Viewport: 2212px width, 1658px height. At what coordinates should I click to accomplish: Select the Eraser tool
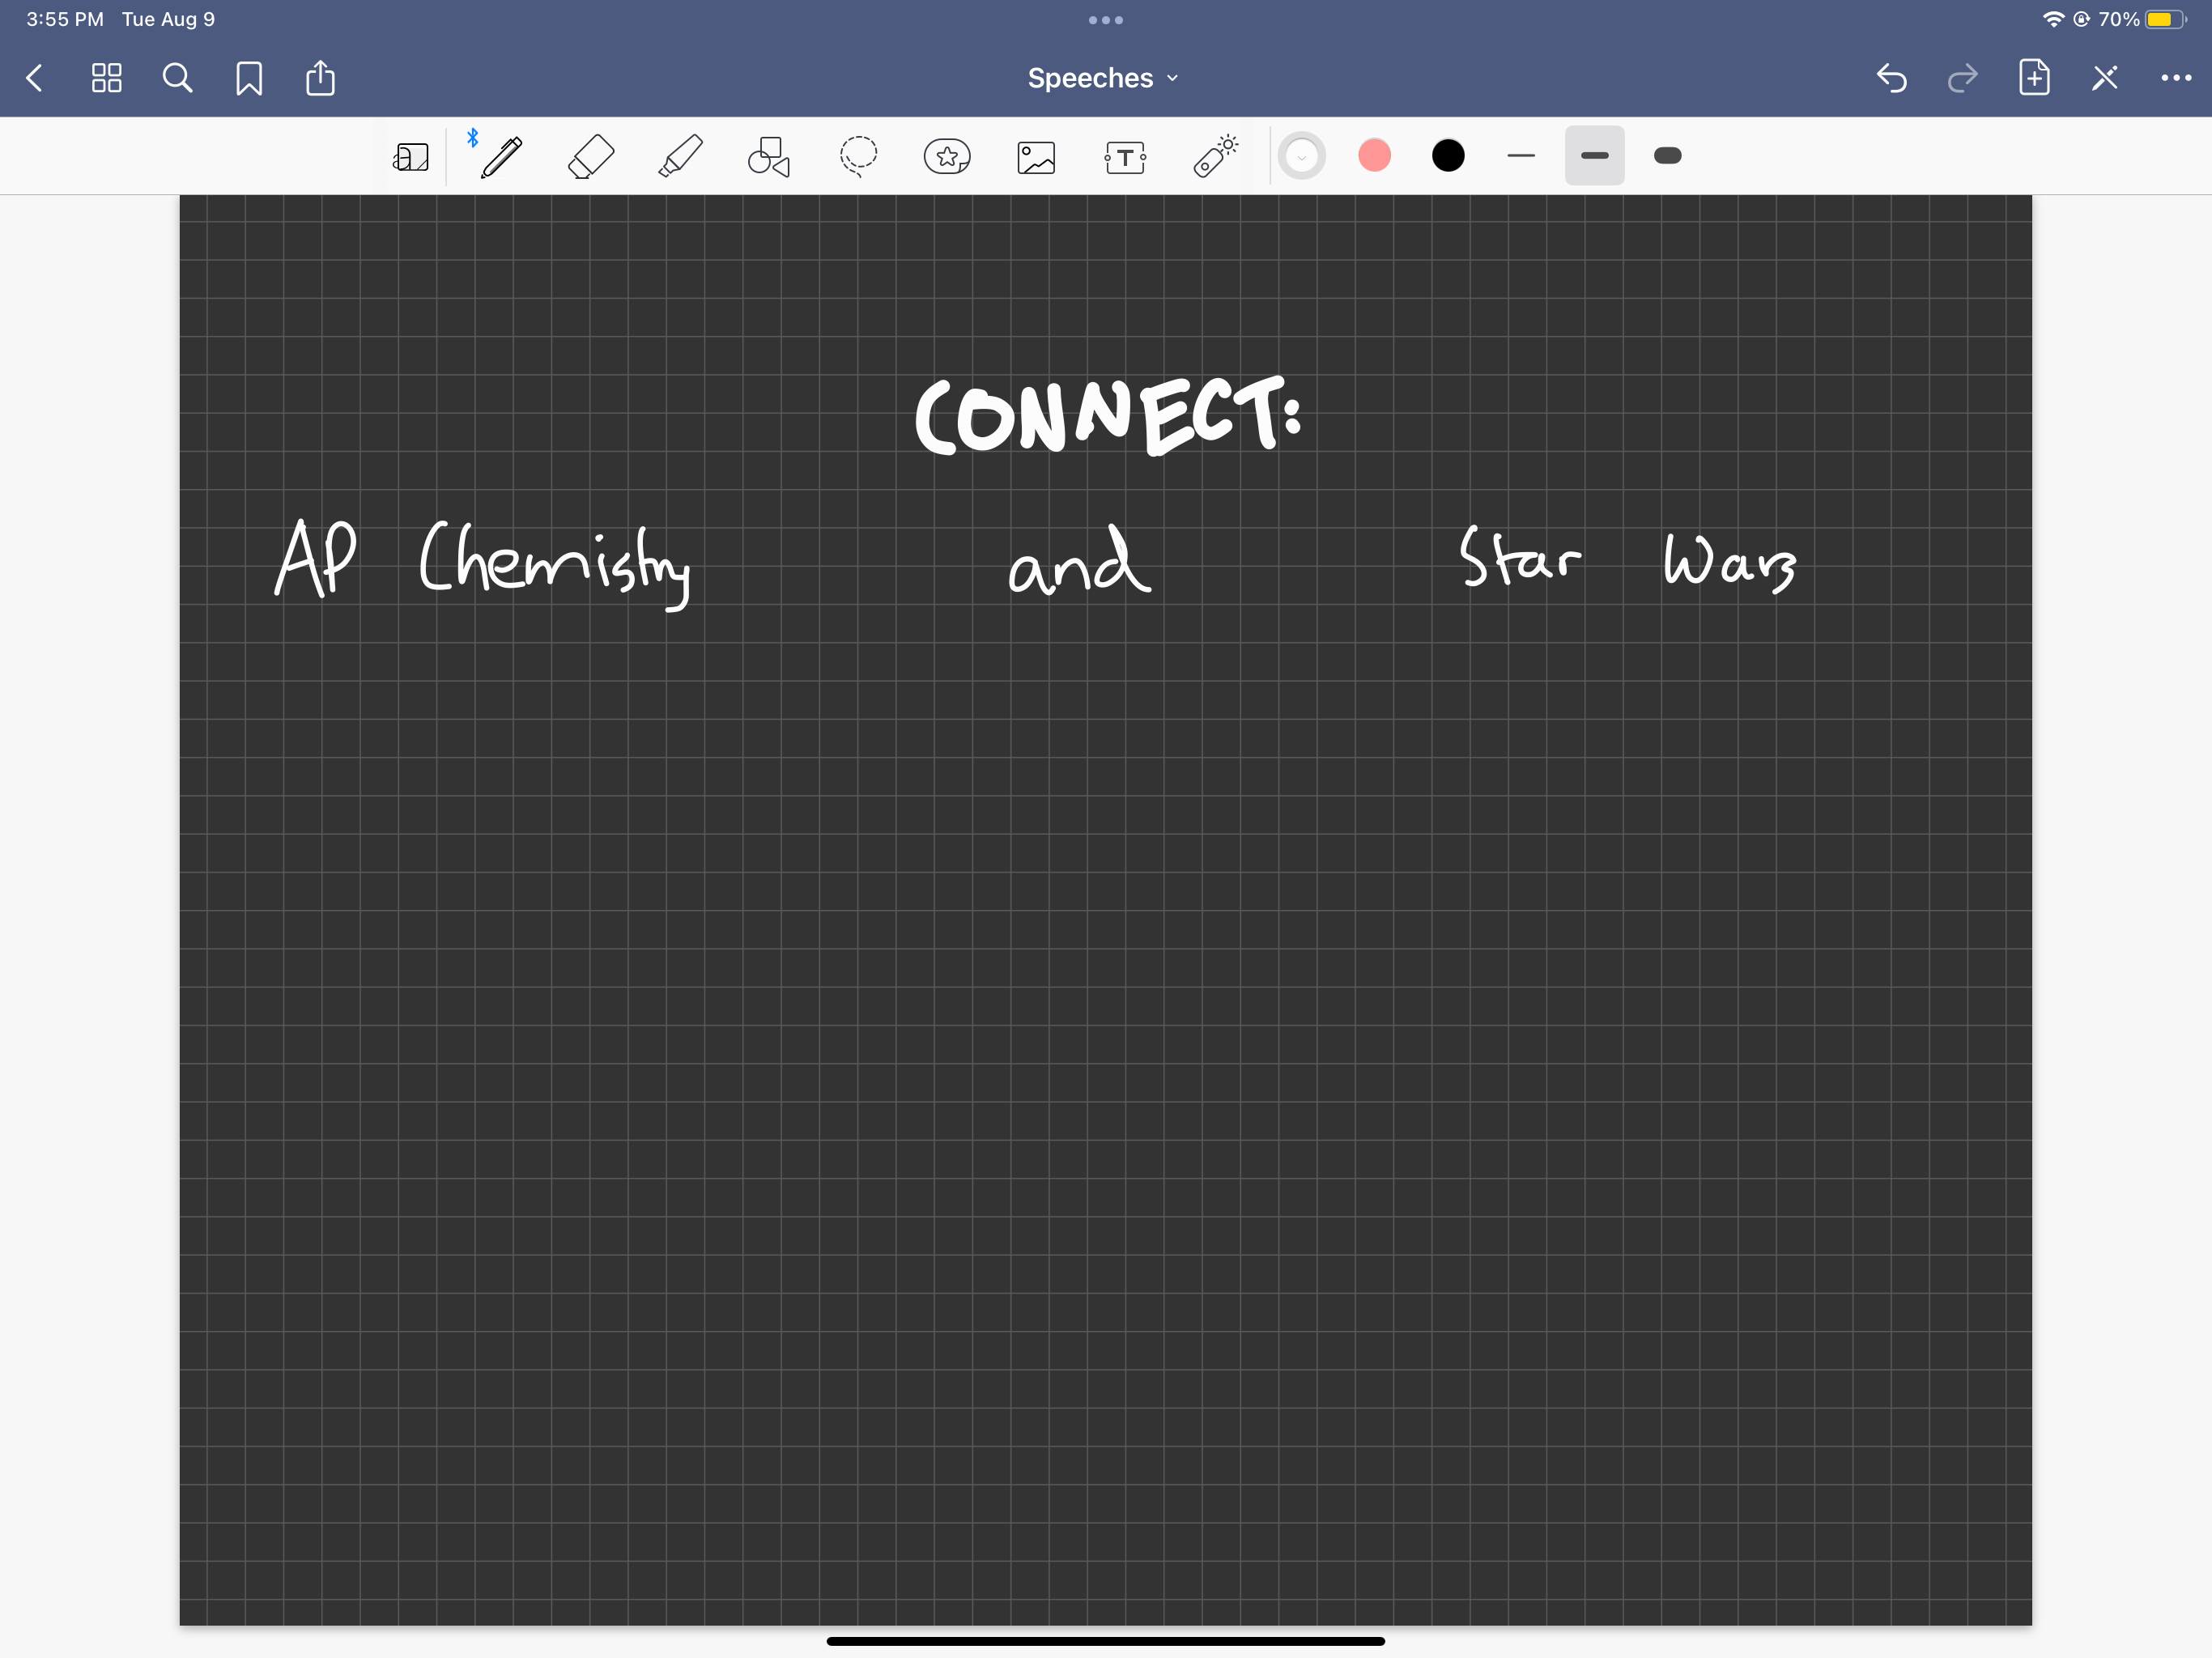pos(590,157)
